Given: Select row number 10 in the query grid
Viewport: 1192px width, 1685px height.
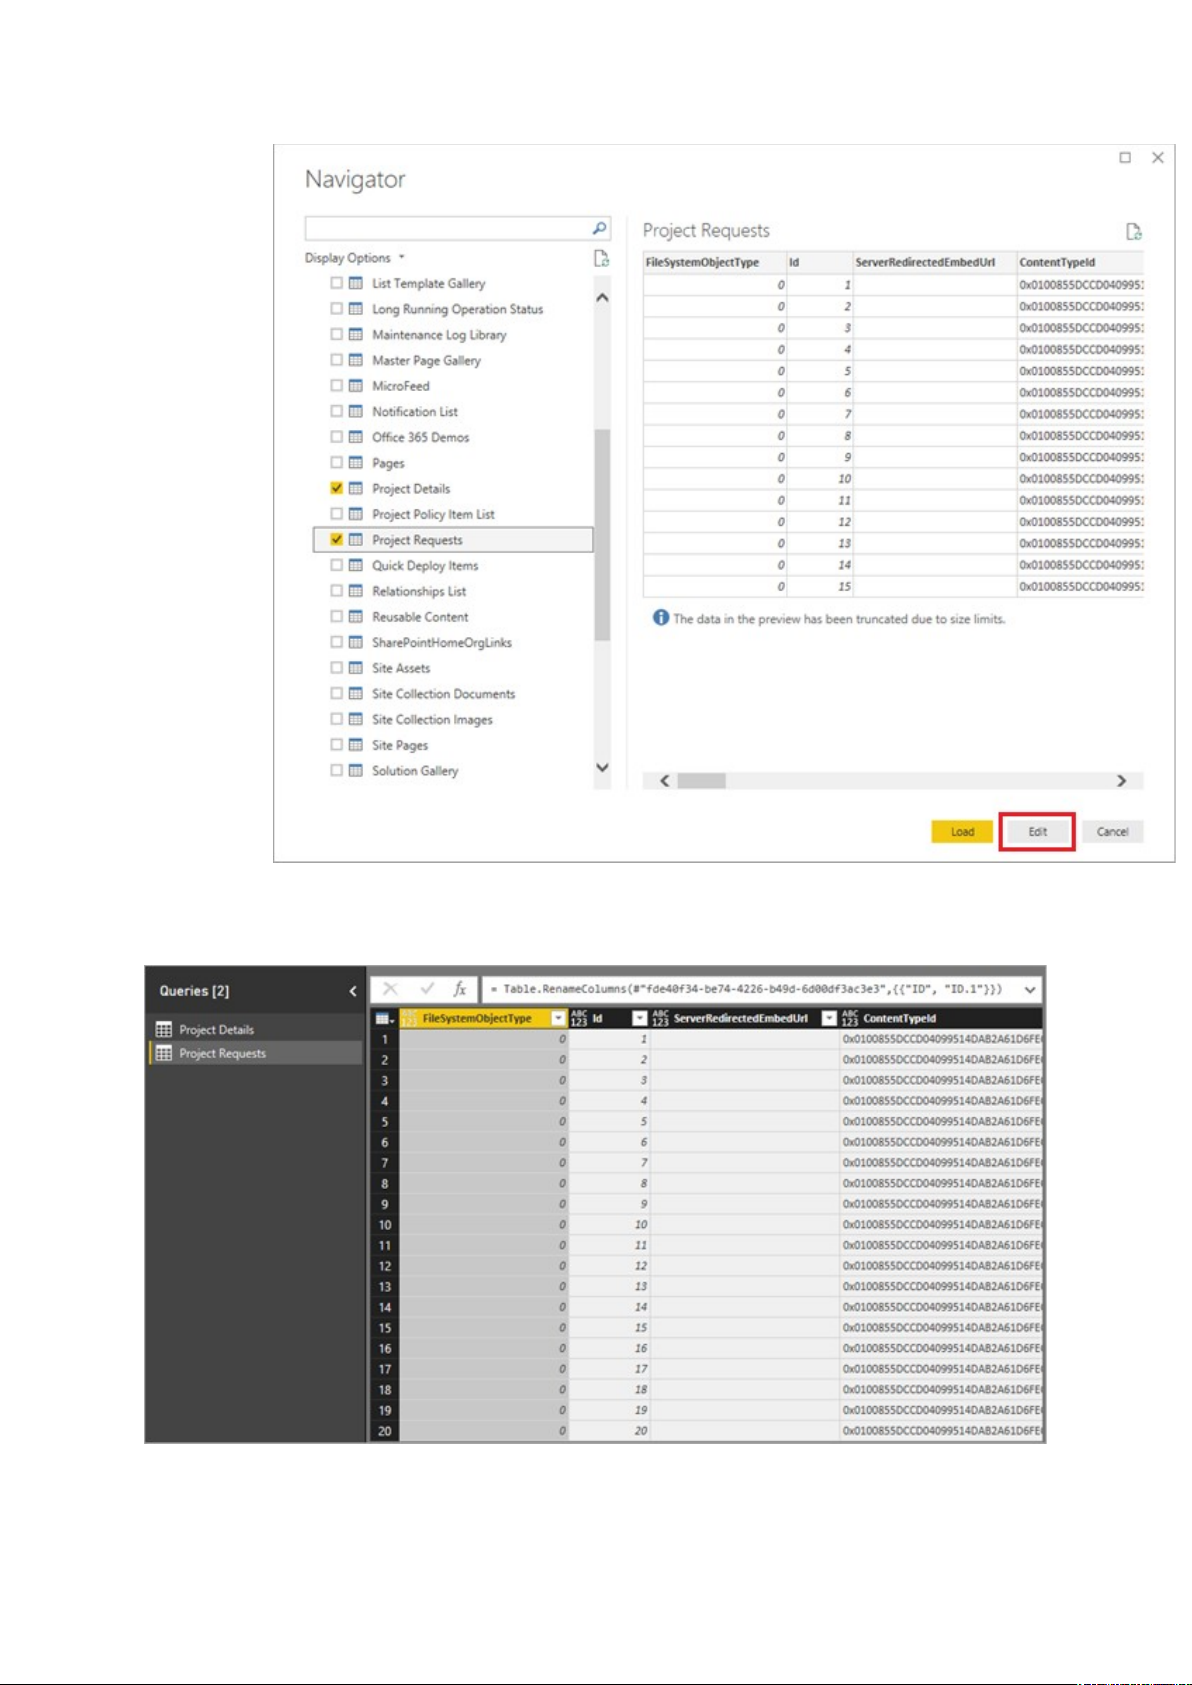Looking at the screenshot, I should (385, 1225).
